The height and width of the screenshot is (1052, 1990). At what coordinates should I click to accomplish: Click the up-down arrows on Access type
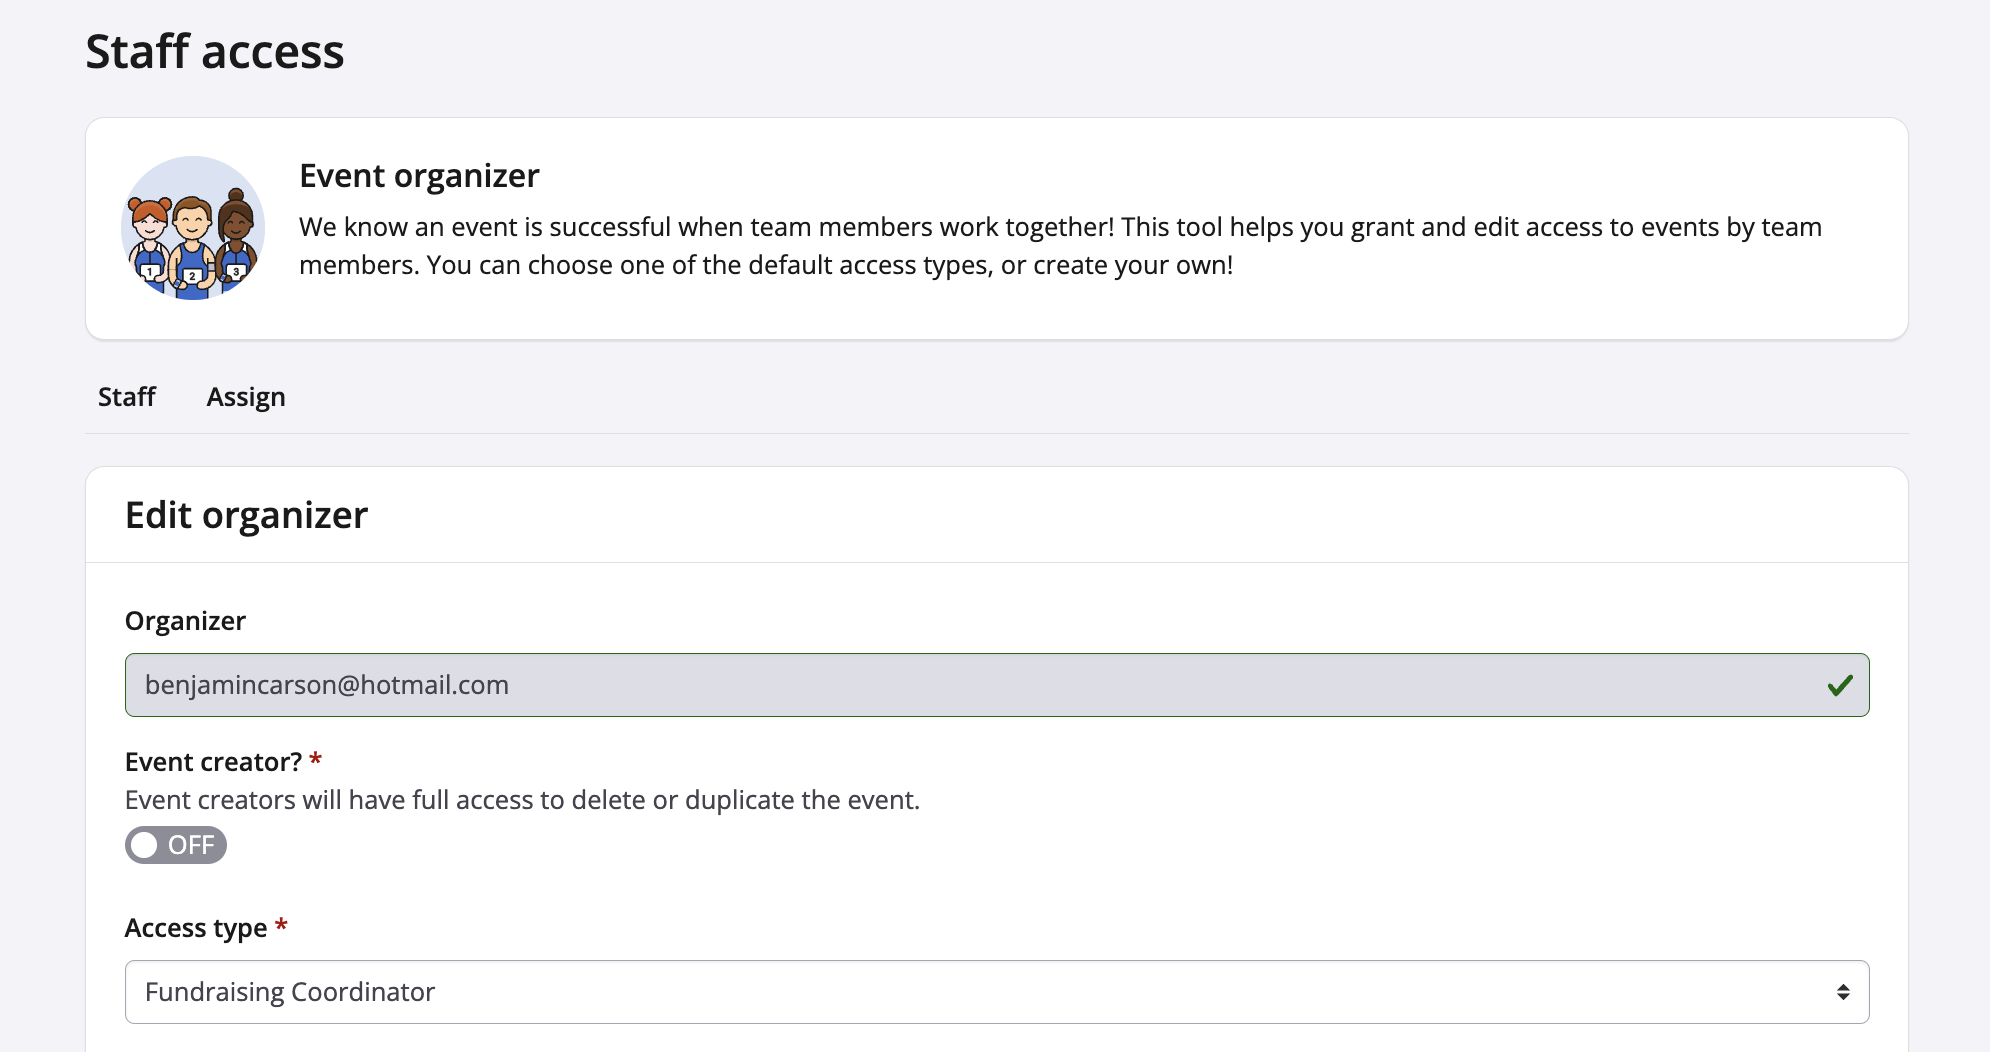(1843, 992)
